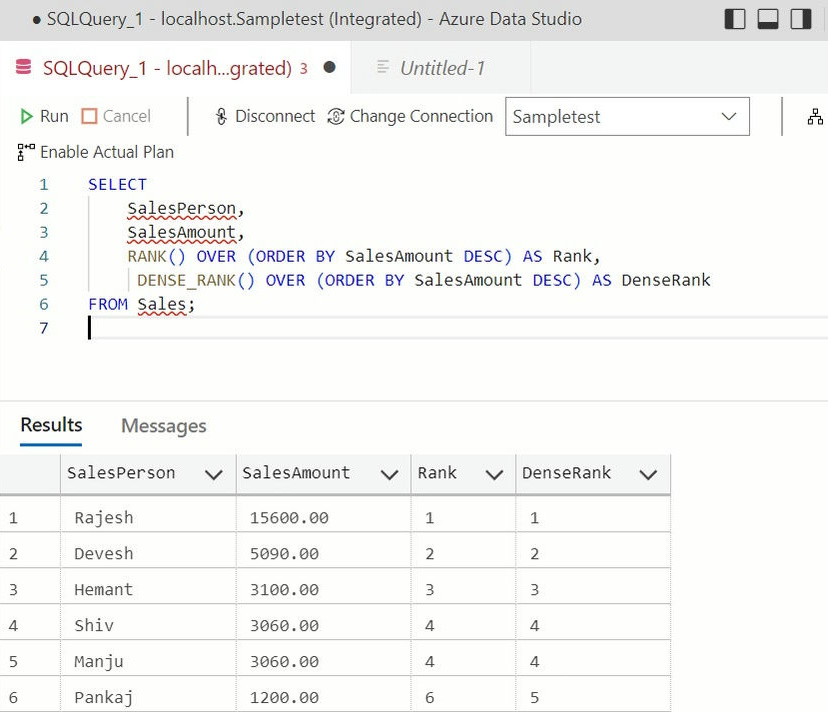Select the 3100.00 amount cell
Viewport: 828px width, 712px height.
pos(323,589)
